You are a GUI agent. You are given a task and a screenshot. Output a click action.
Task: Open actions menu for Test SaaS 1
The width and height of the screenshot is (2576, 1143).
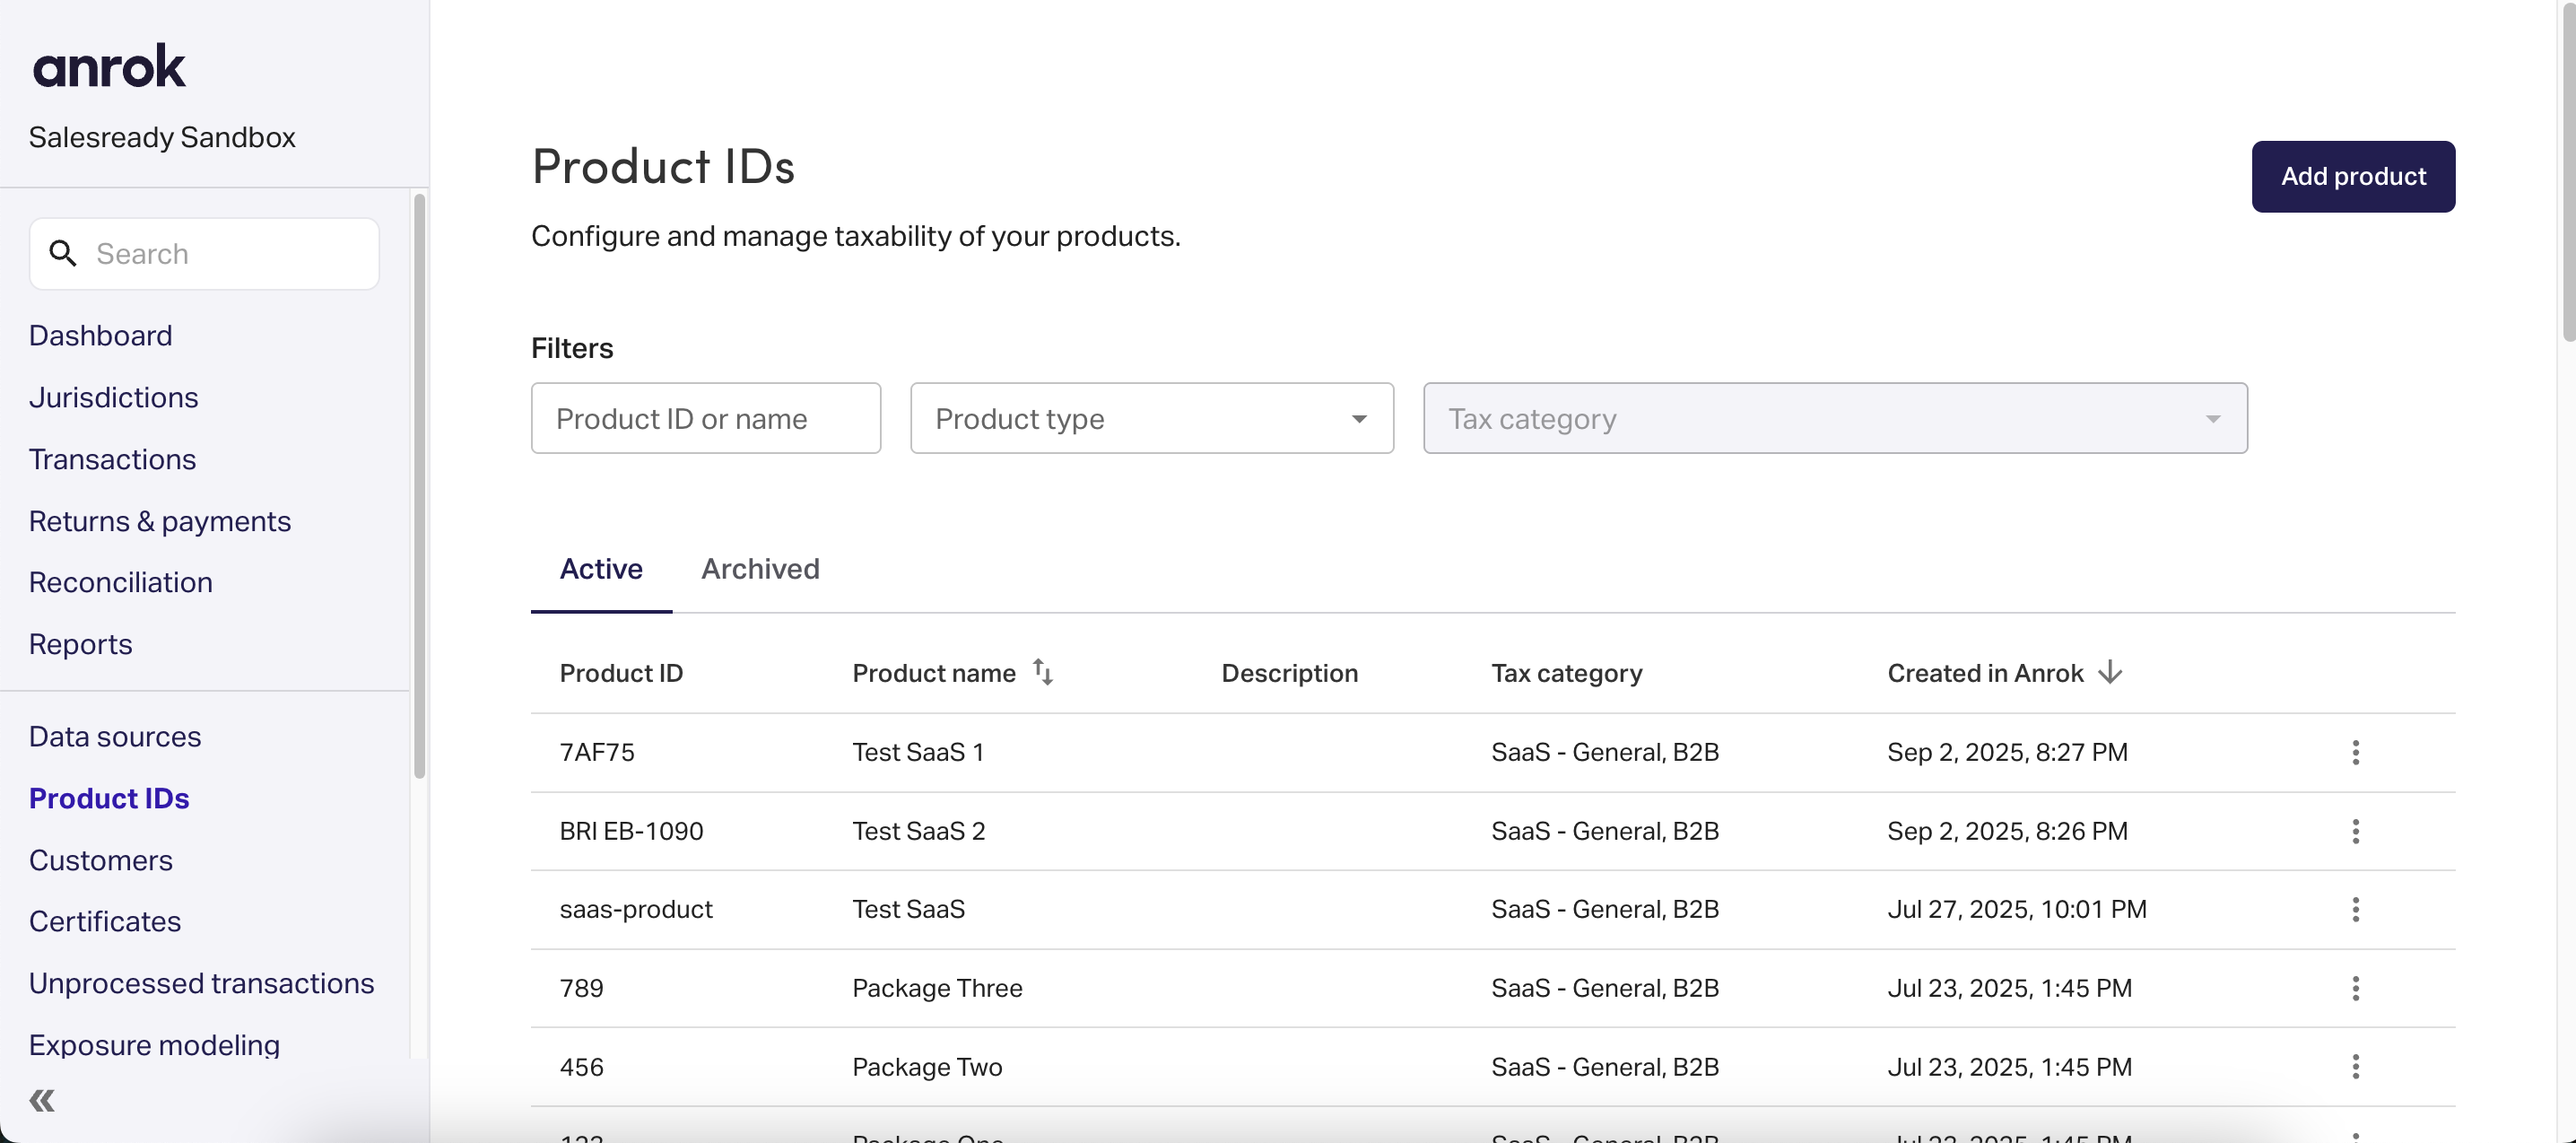[2355, 752]
